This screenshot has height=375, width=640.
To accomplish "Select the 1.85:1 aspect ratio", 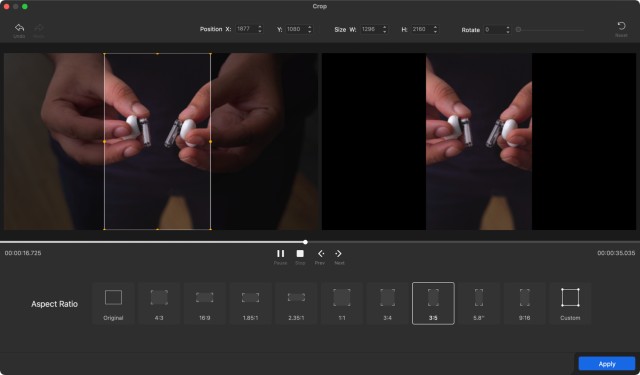I will pos(250,303).
